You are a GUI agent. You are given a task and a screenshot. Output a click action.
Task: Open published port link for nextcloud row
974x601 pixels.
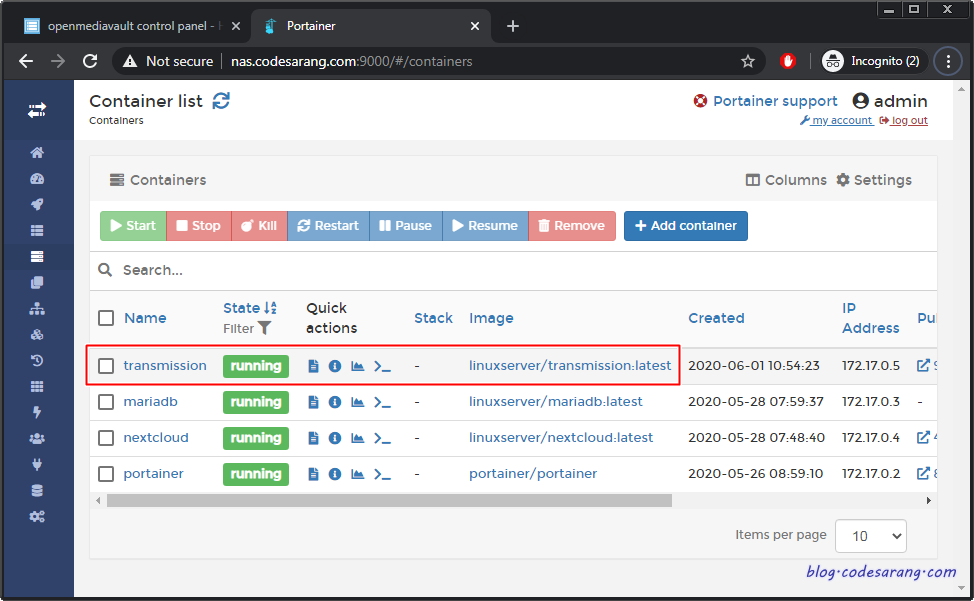click(x=924, y=438)
